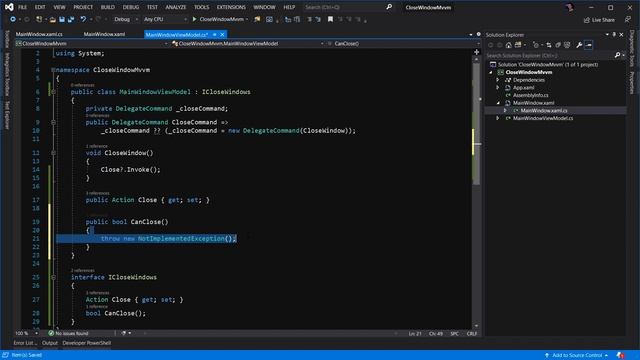
Task: Click the editor split window plus icon
Action: pyautogui.click(x=476, y=52)
